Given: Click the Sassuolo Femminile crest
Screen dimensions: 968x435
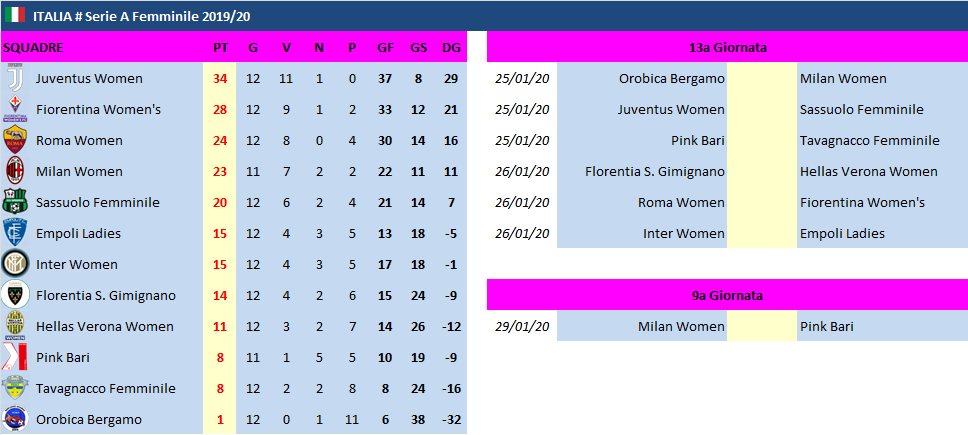Looking at the screenshot, I should (15, 203).
